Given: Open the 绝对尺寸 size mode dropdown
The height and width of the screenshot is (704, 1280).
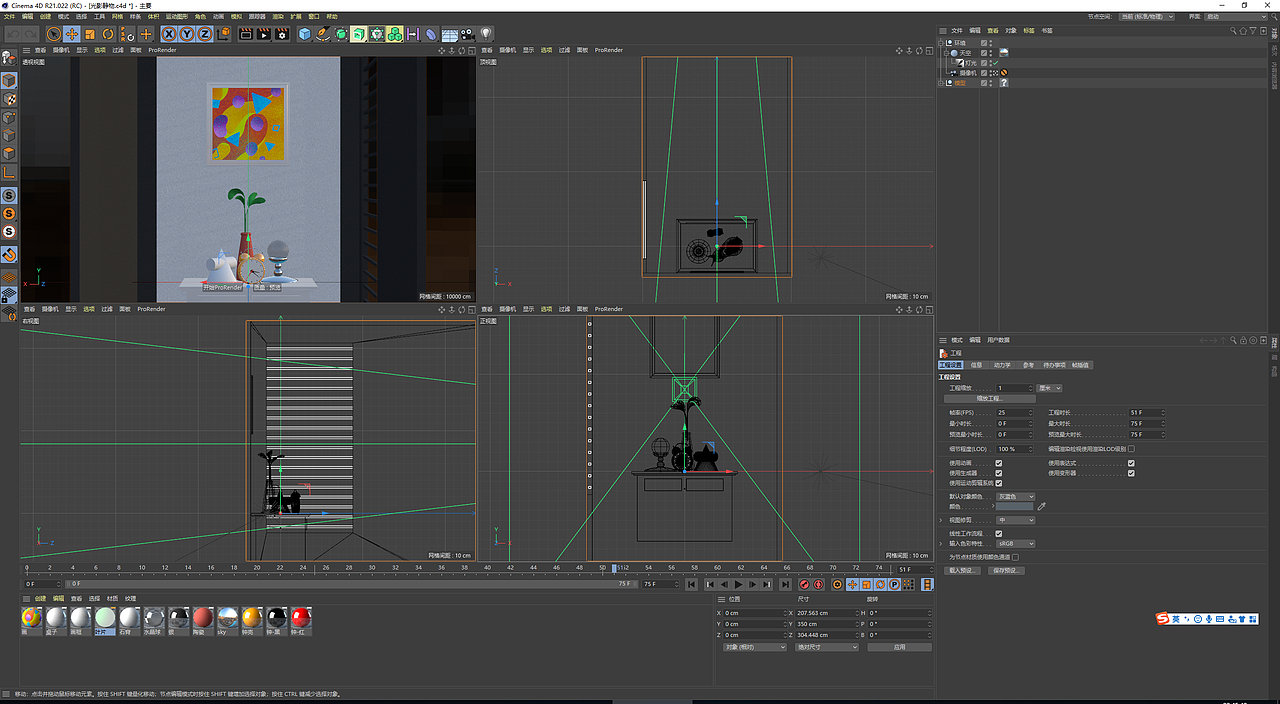Looking at the screenshot, I should pos(827,647).
